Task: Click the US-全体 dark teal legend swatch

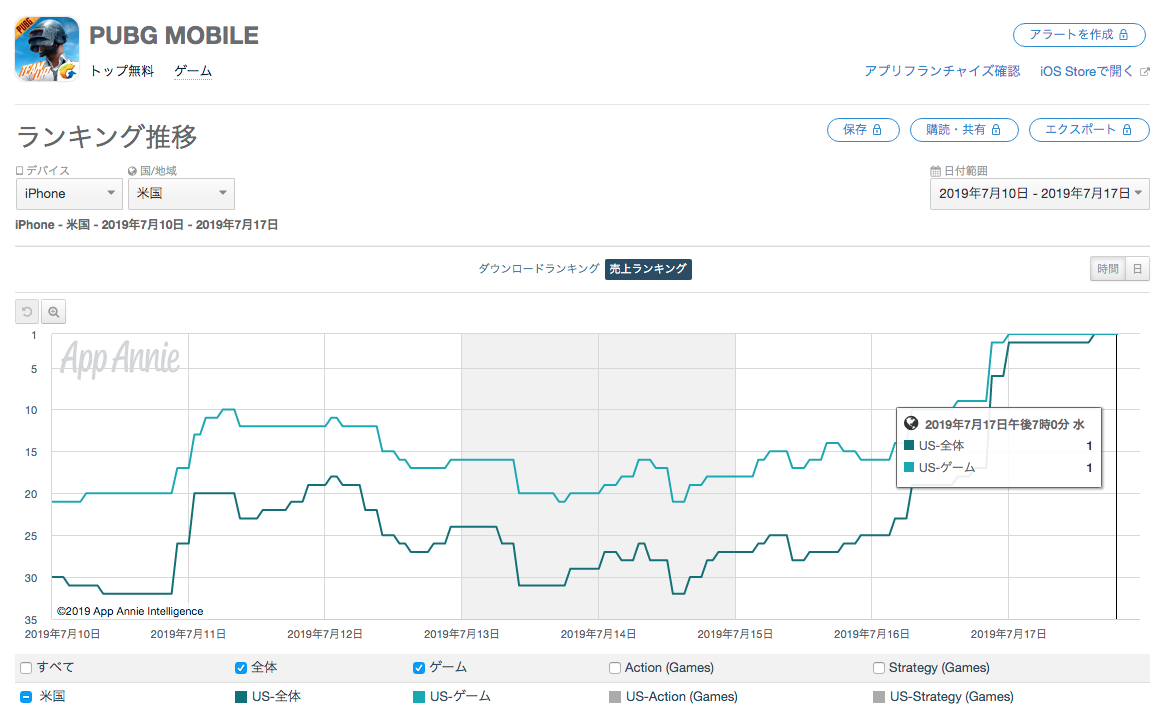Action: point(240,697)
